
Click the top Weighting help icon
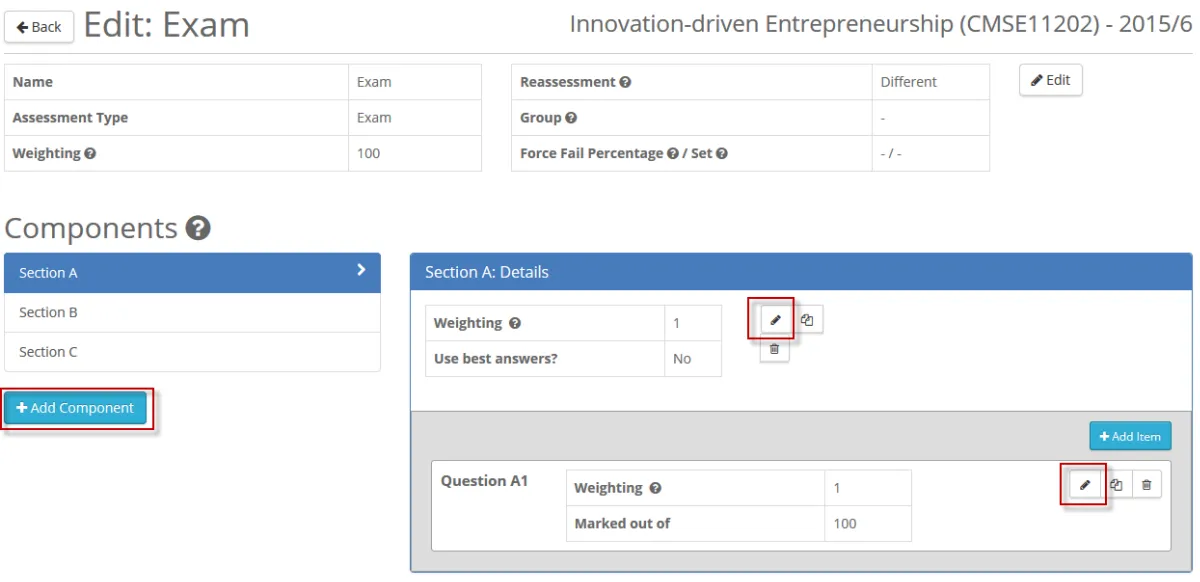coord(90,154)
